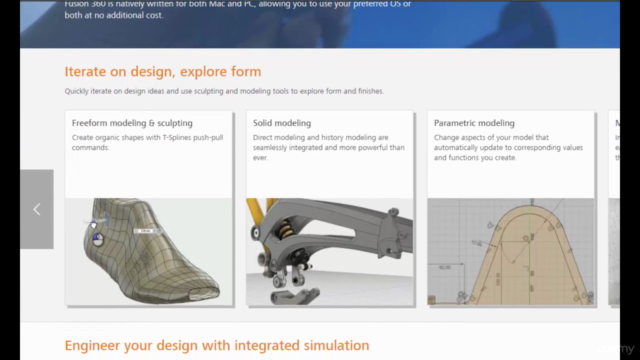Click the 'Iterate on design, explore form' heading
This screenshot has height=360, width=640.
click(163, 71)
